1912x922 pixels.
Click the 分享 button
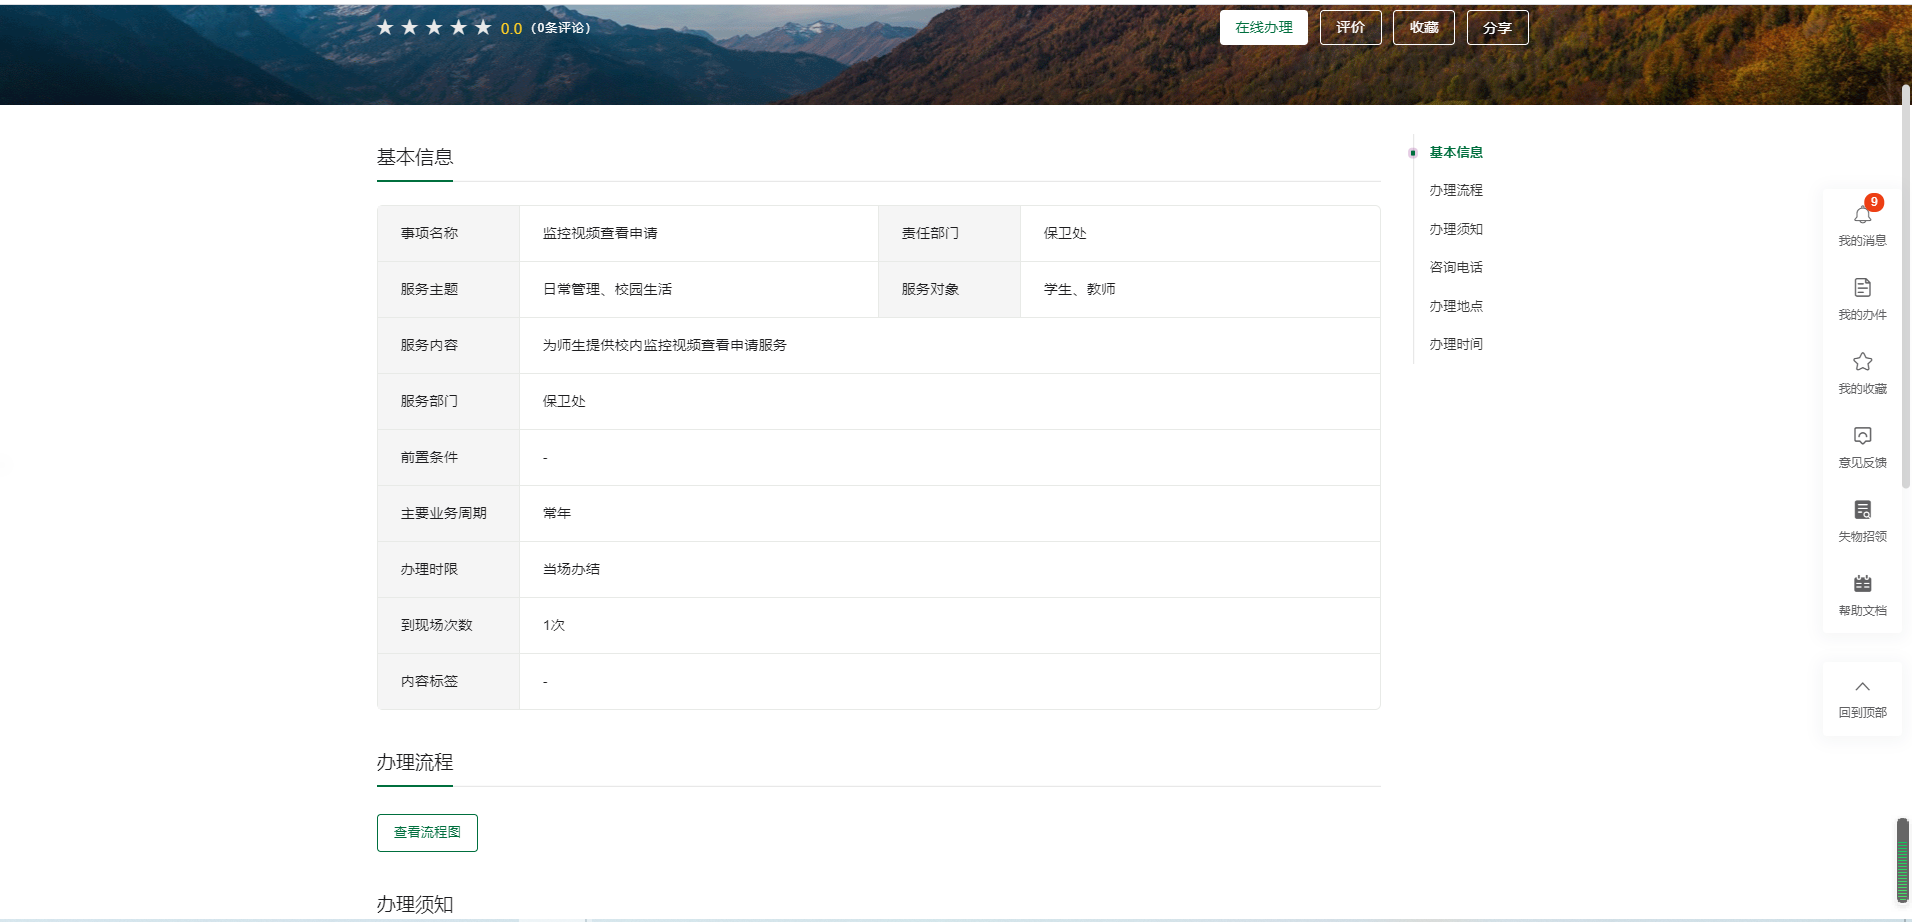click(1497, 28)
